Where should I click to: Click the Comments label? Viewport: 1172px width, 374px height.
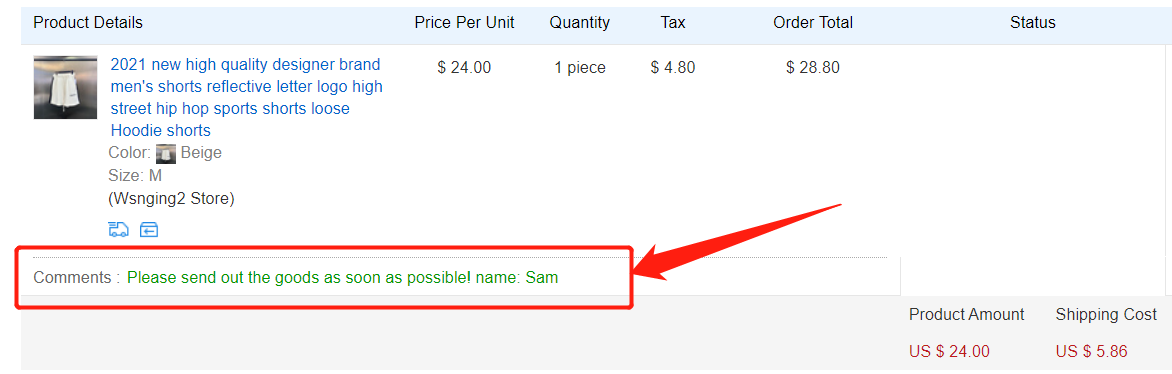tap(77, 278)
